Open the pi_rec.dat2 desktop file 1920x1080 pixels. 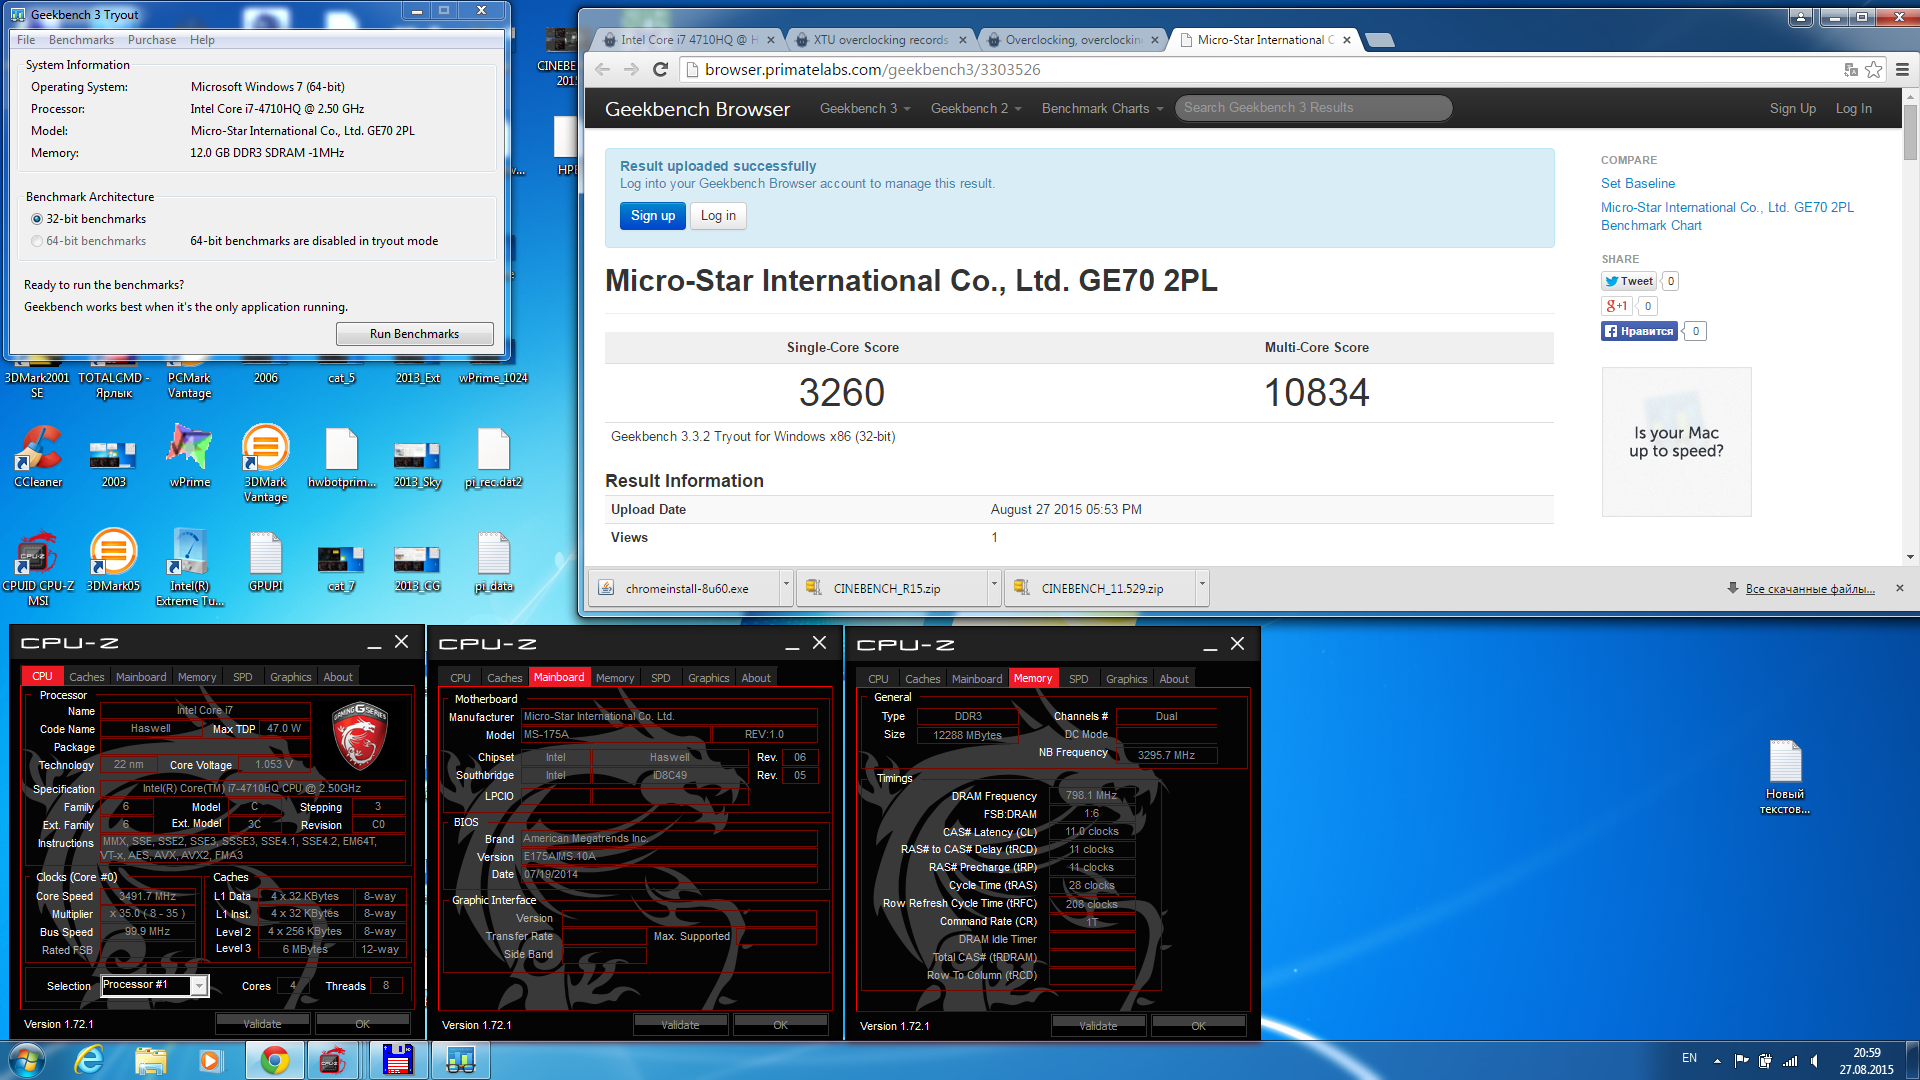[x=494, y=457]
